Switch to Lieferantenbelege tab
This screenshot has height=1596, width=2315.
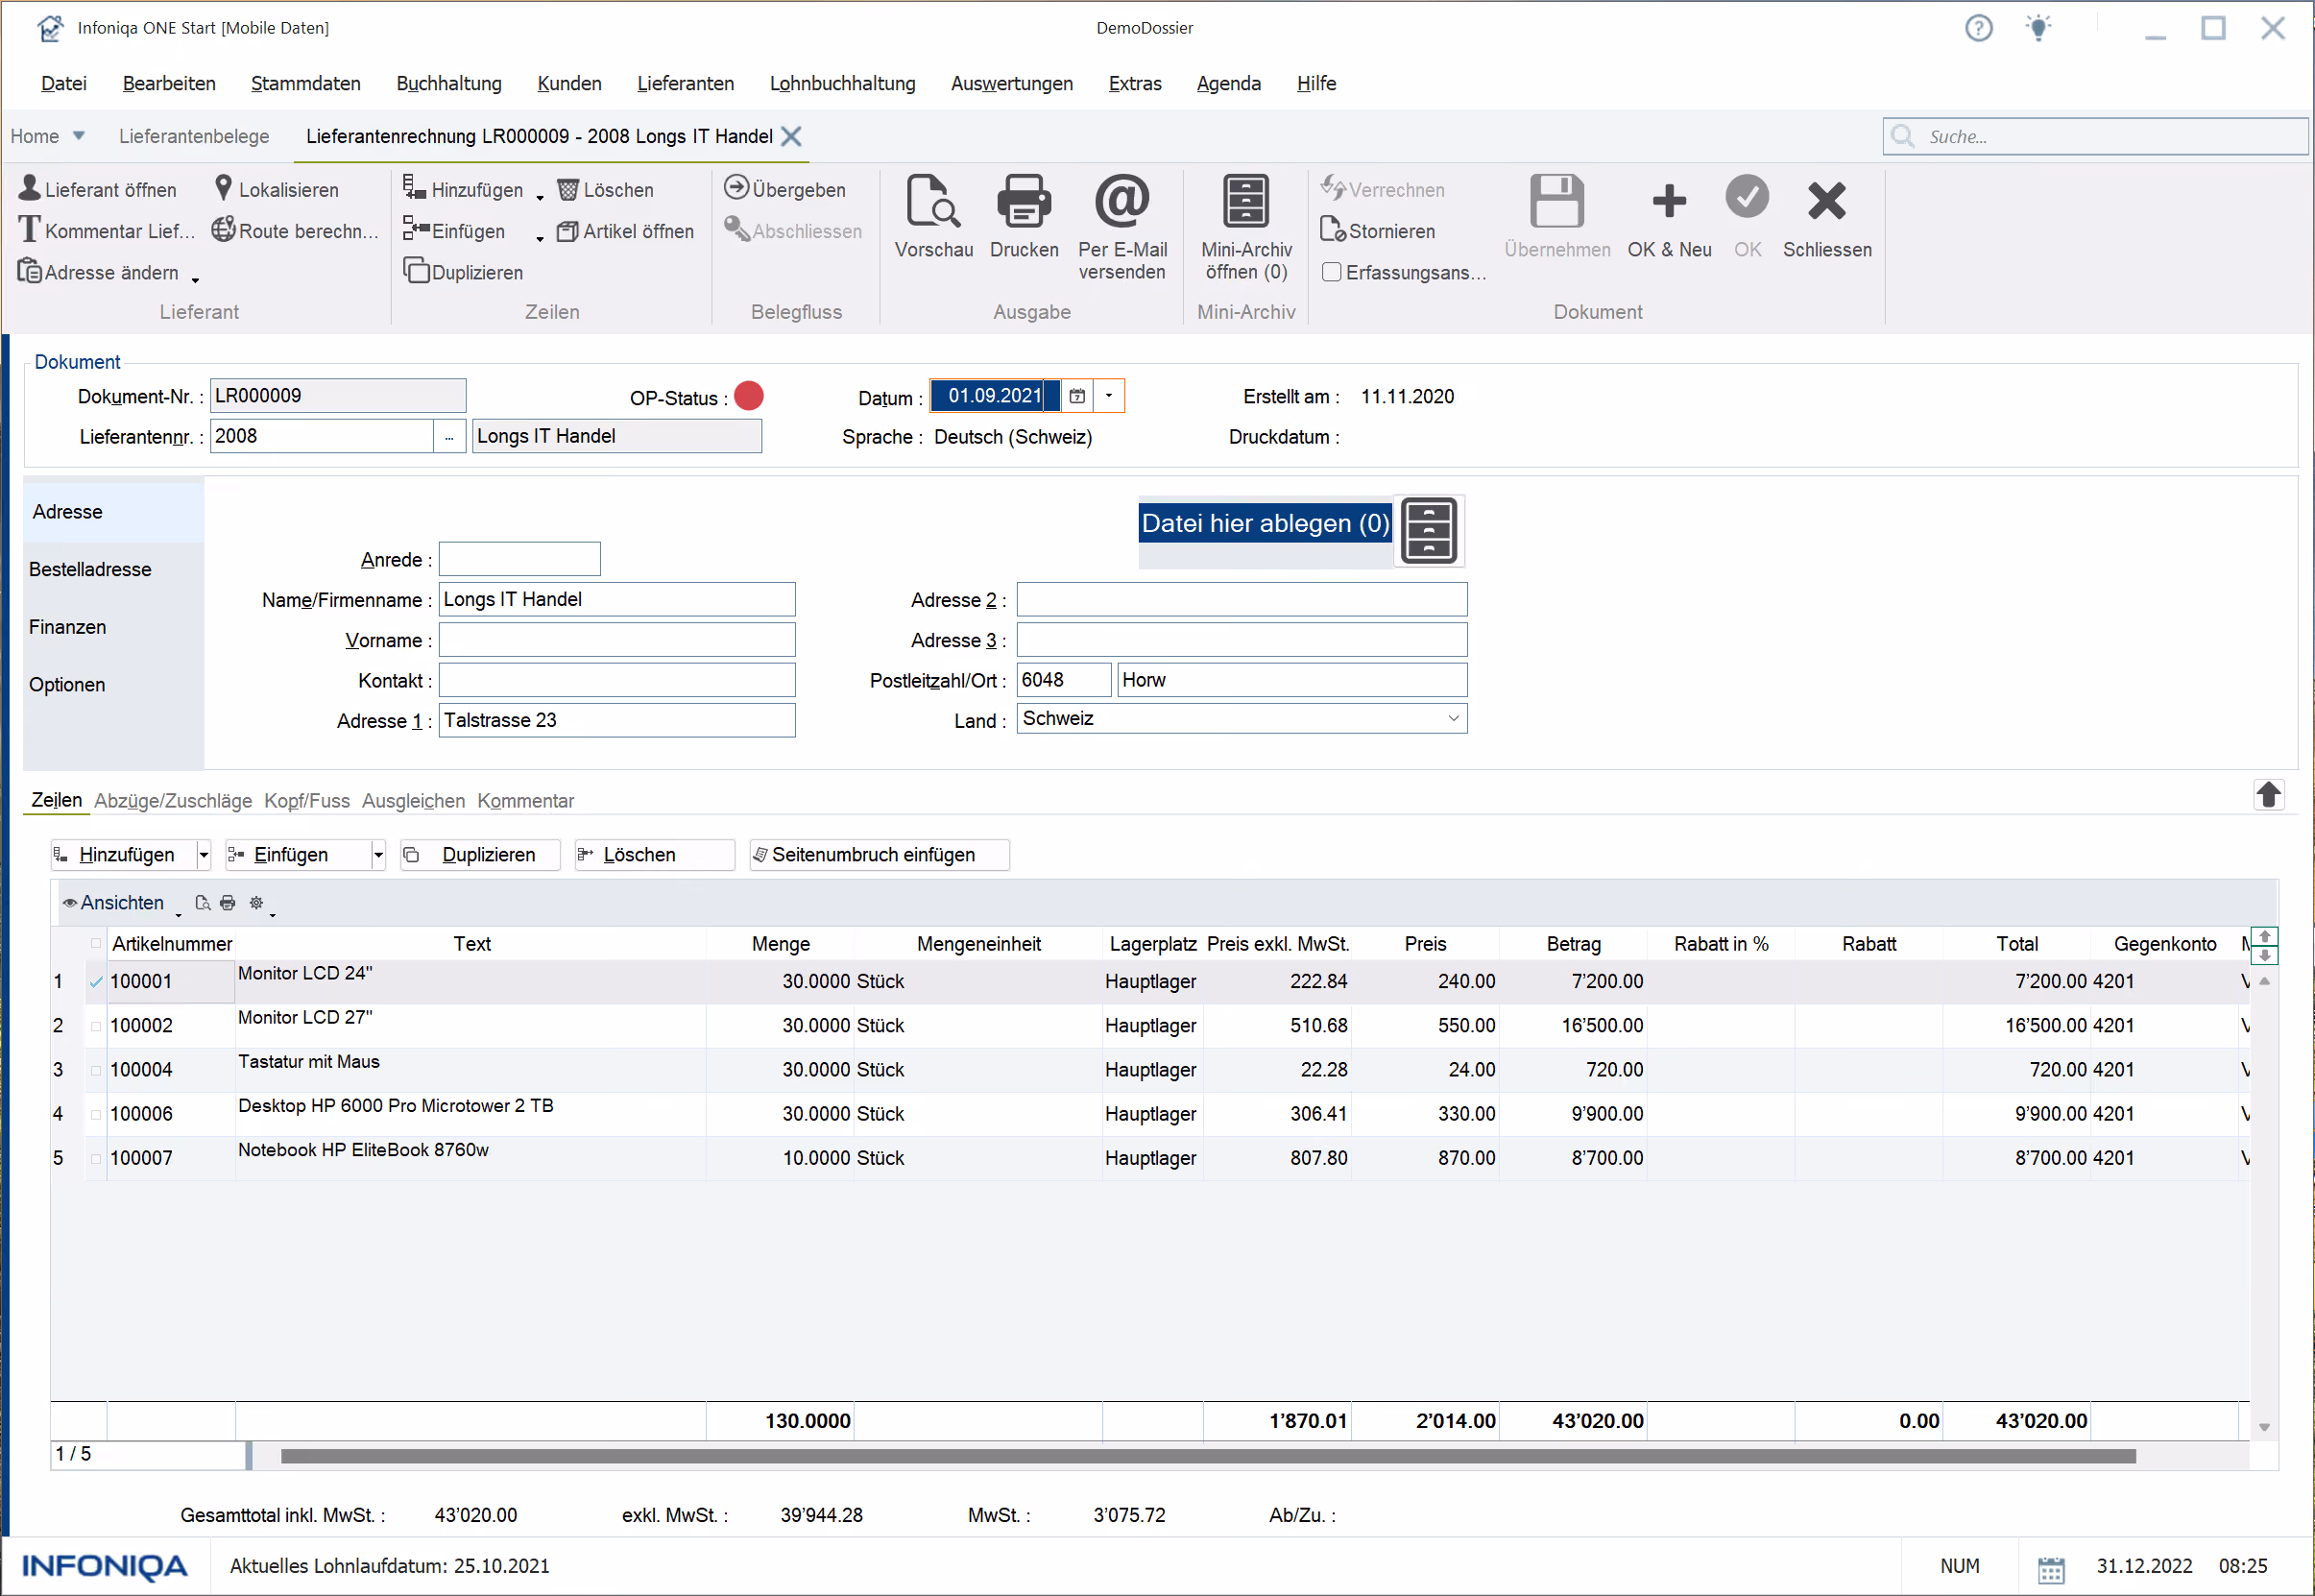point(194,136)
